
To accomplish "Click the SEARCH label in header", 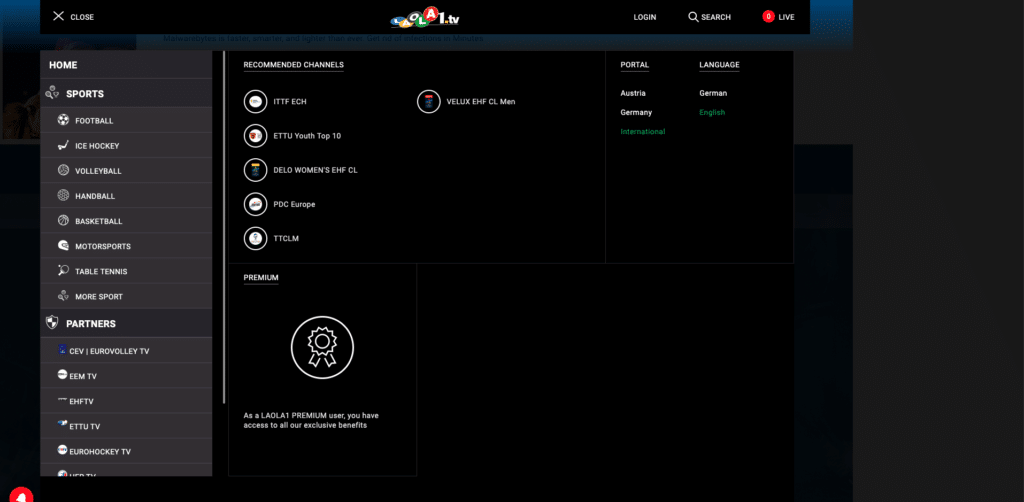I will tap(716, 17).
